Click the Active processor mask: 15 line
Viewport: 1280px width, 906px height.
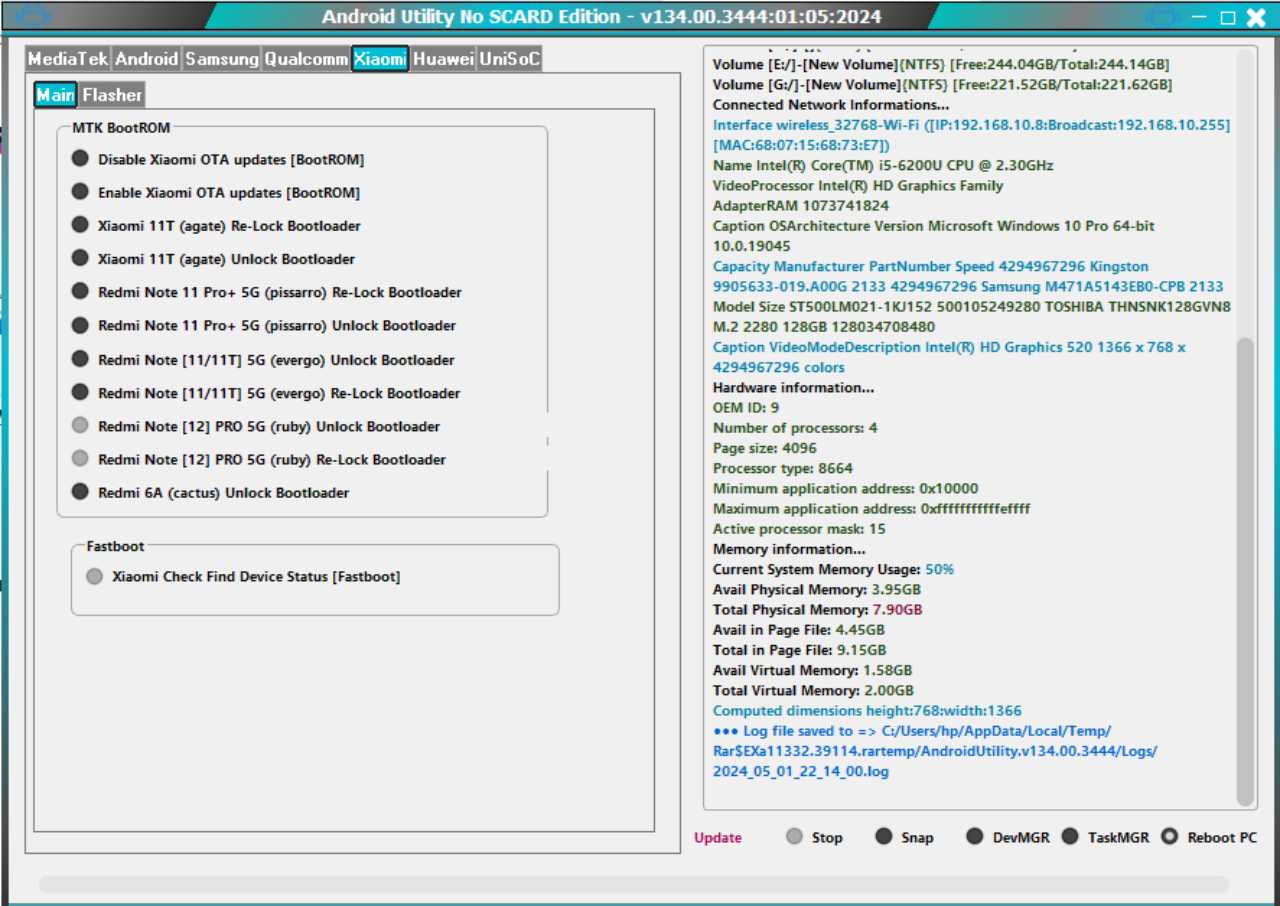(x=798, y=529)
